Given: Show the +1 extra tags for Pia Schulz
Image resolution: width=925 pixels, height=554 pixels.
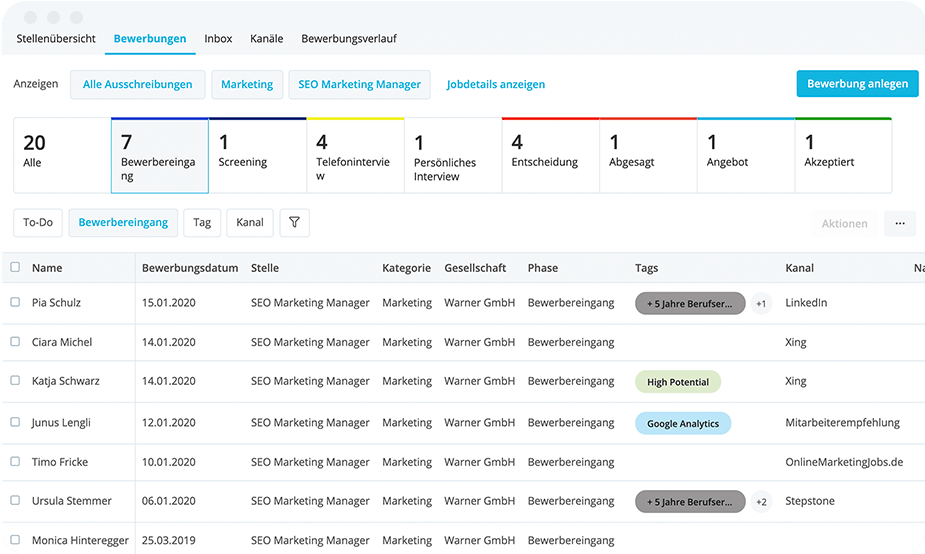Looking at the screenshot, I should [761, 304].
